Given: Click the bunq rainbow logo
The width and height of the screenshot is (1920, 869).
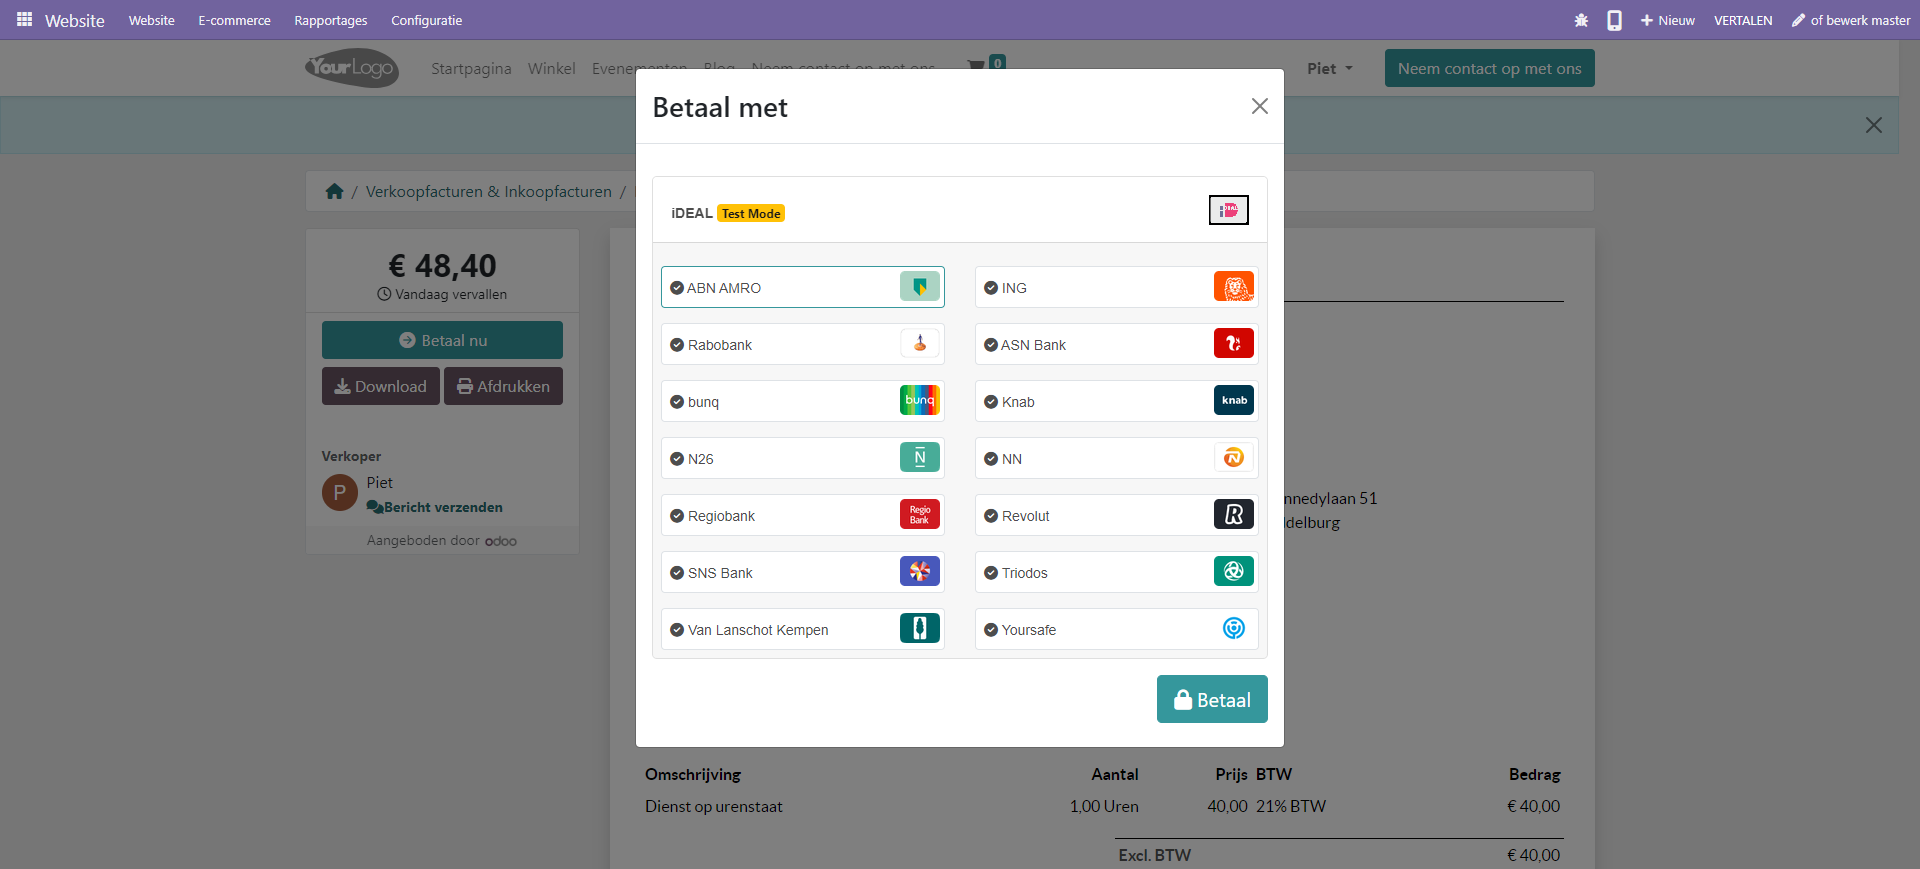Looking at the screenshot, I should coord(919,401).
